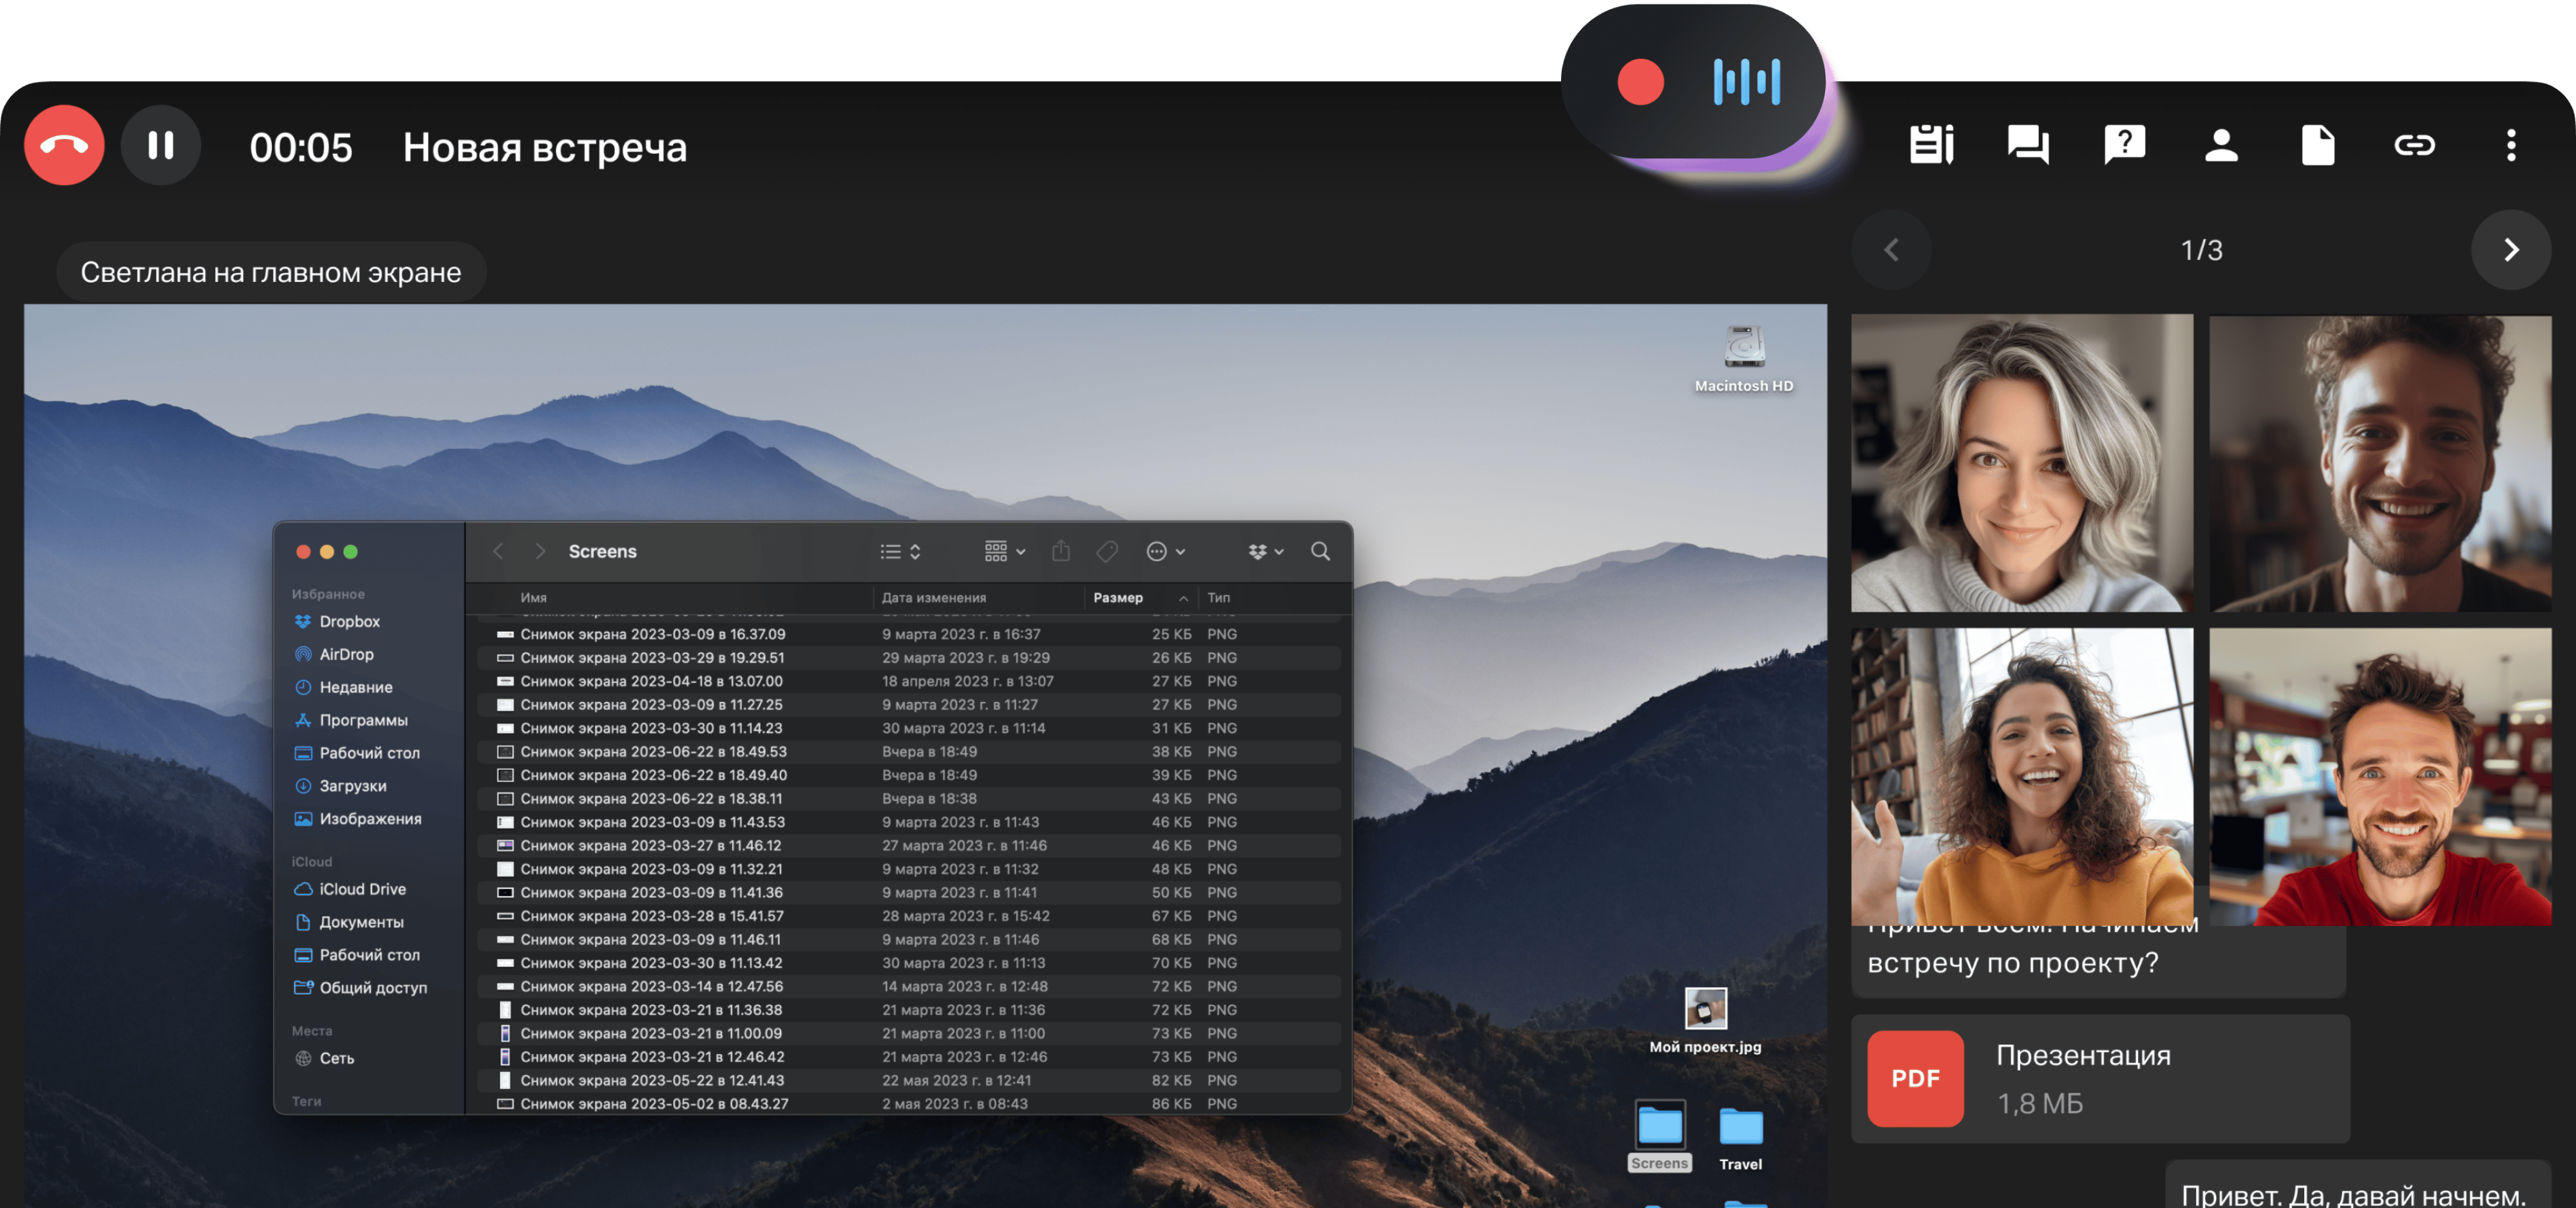Screen dimensions: 2576x1208
Task: Pause the meeting timer
Action: pos(161,146)
